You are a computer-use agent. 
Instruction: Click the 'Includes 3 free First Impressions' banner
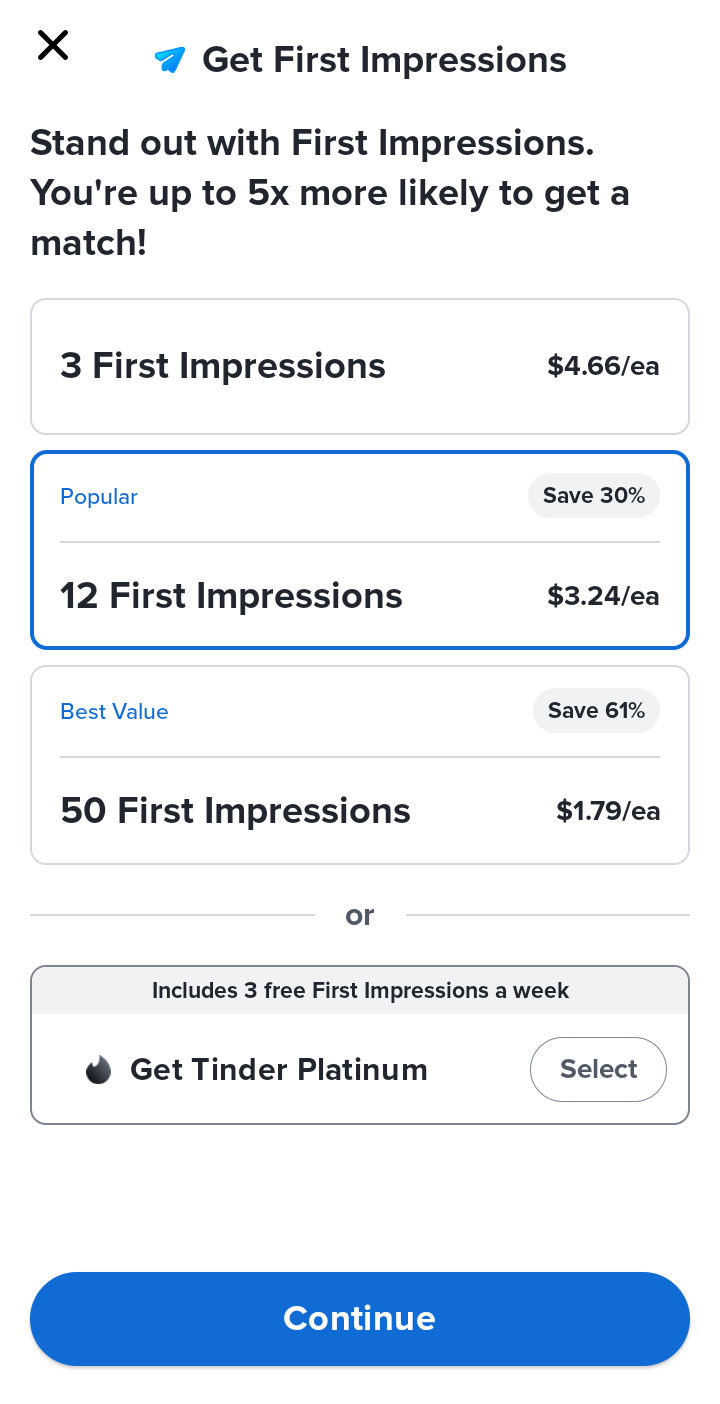(360, 991)
